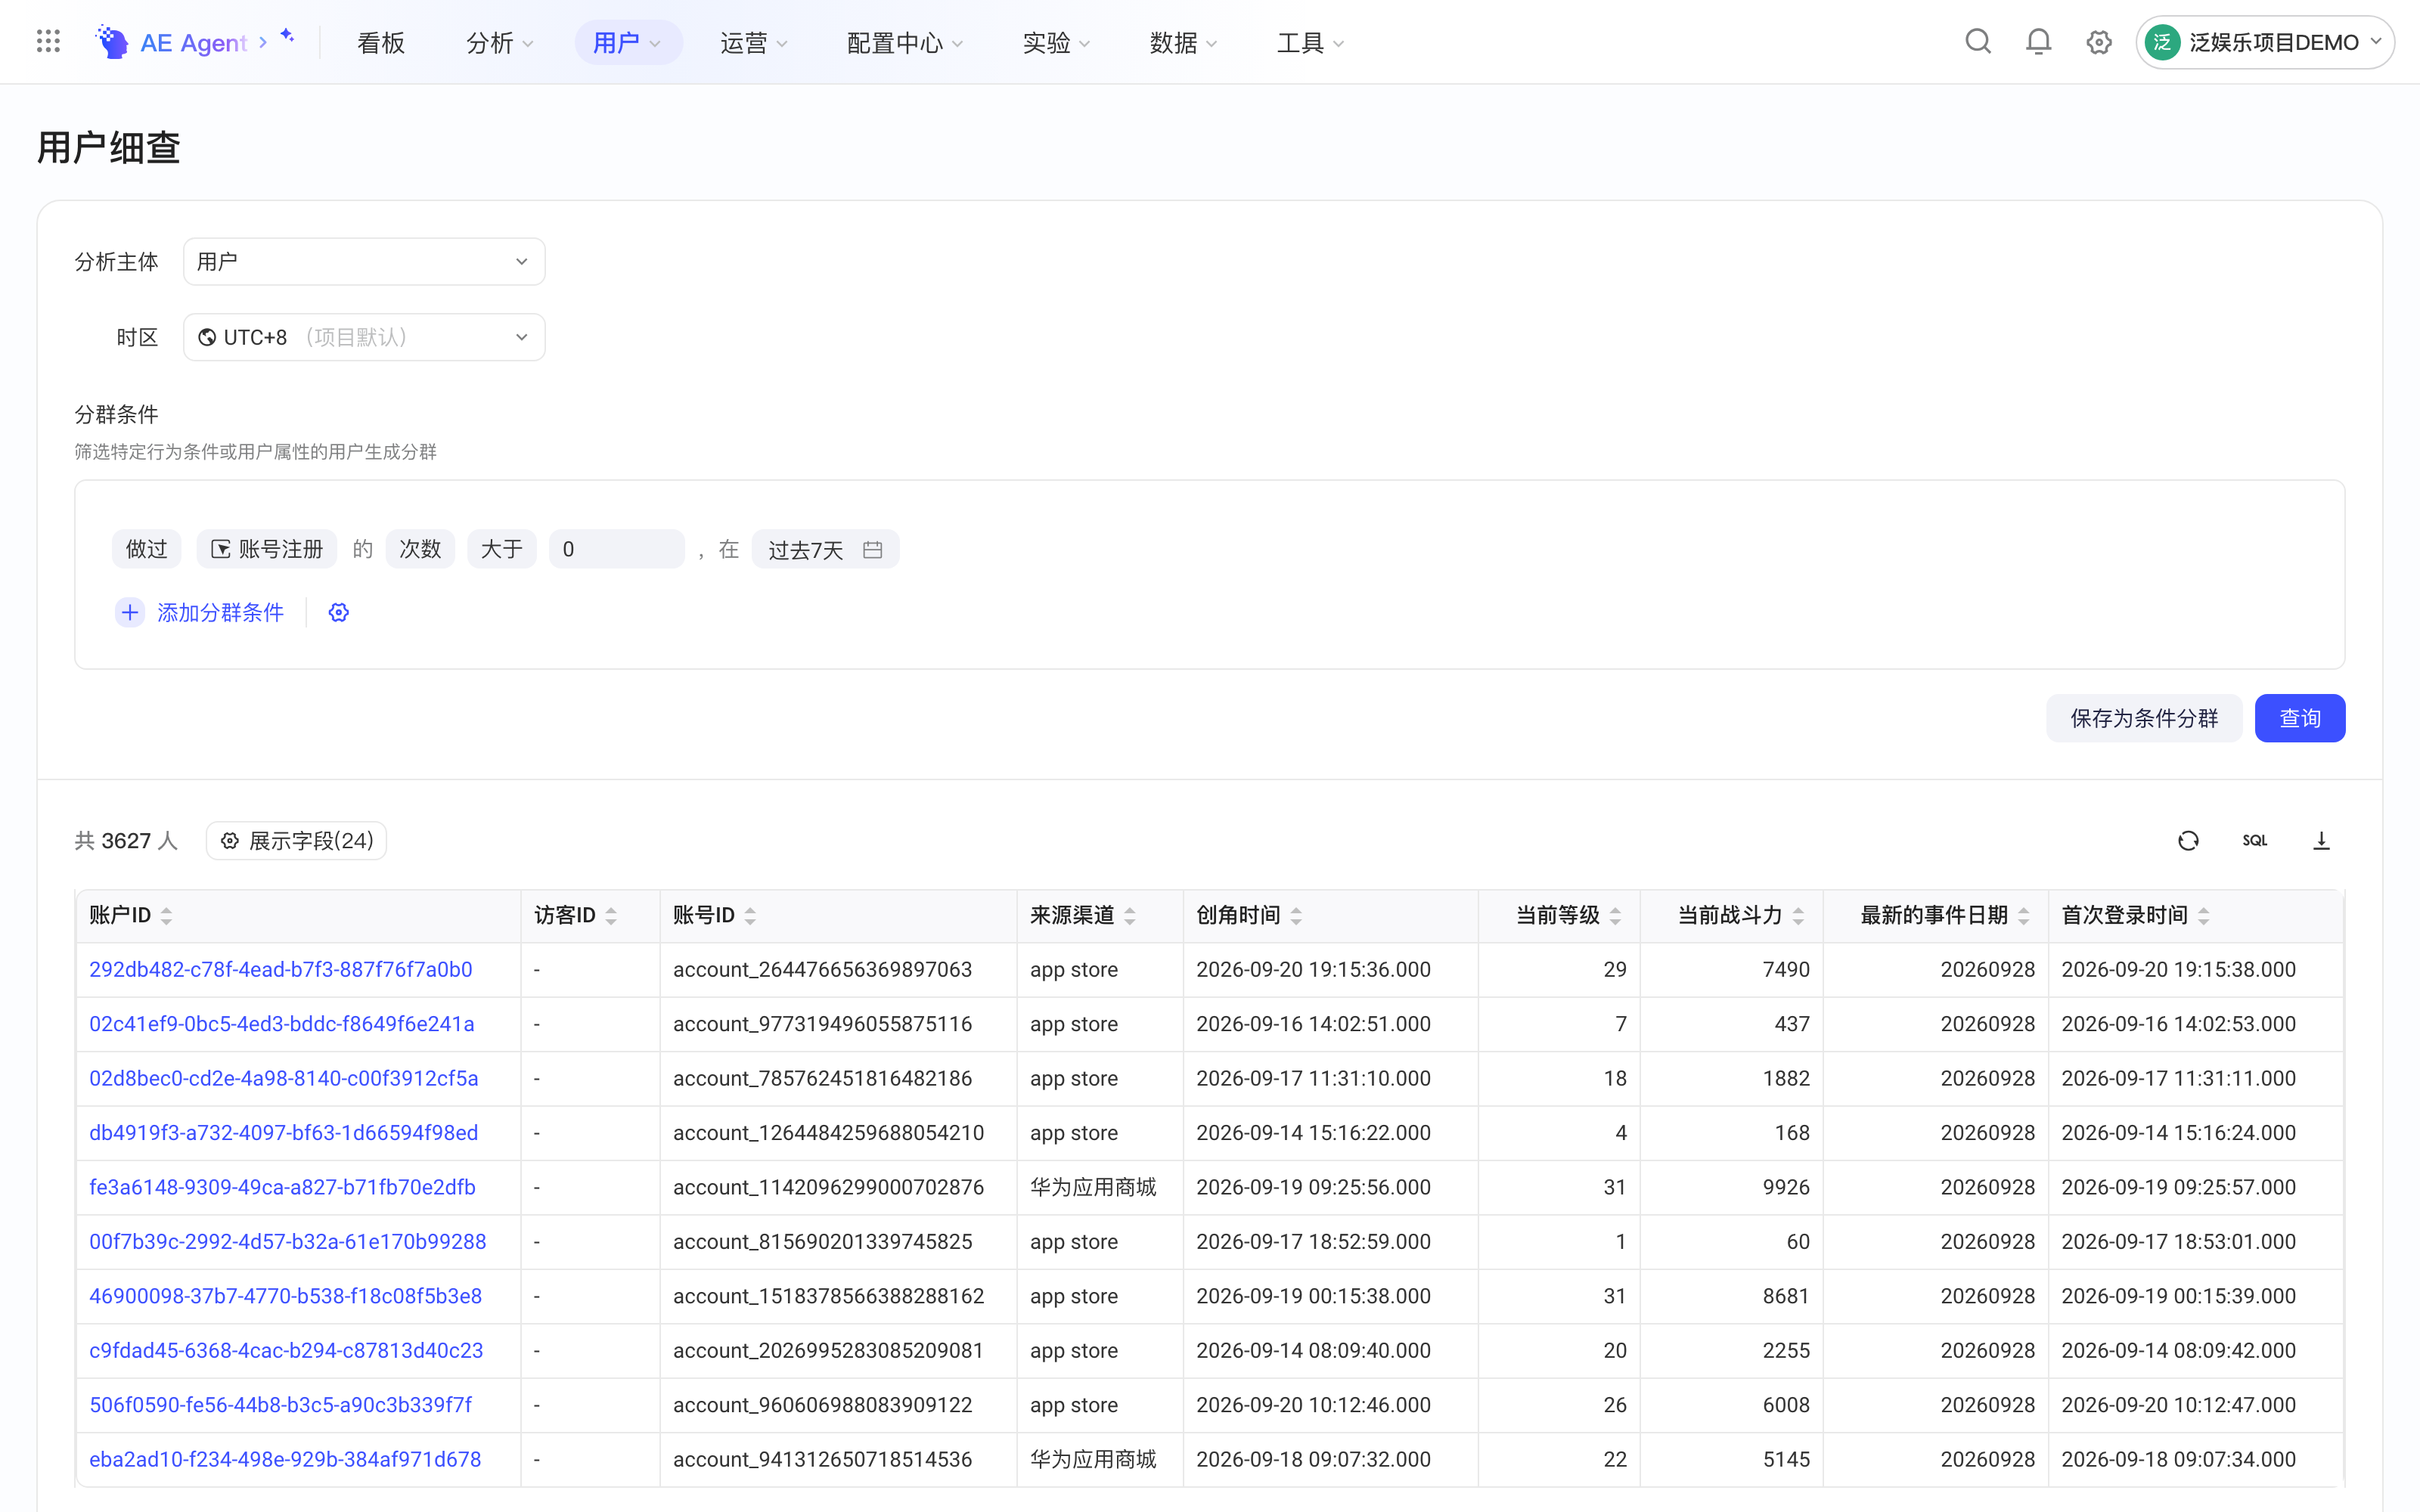The image size is (2420, 1512).
Task: Open account fe3a6148-9309-49ca-a827-b71fb70e2dfb
Action: pos(283,1187)
